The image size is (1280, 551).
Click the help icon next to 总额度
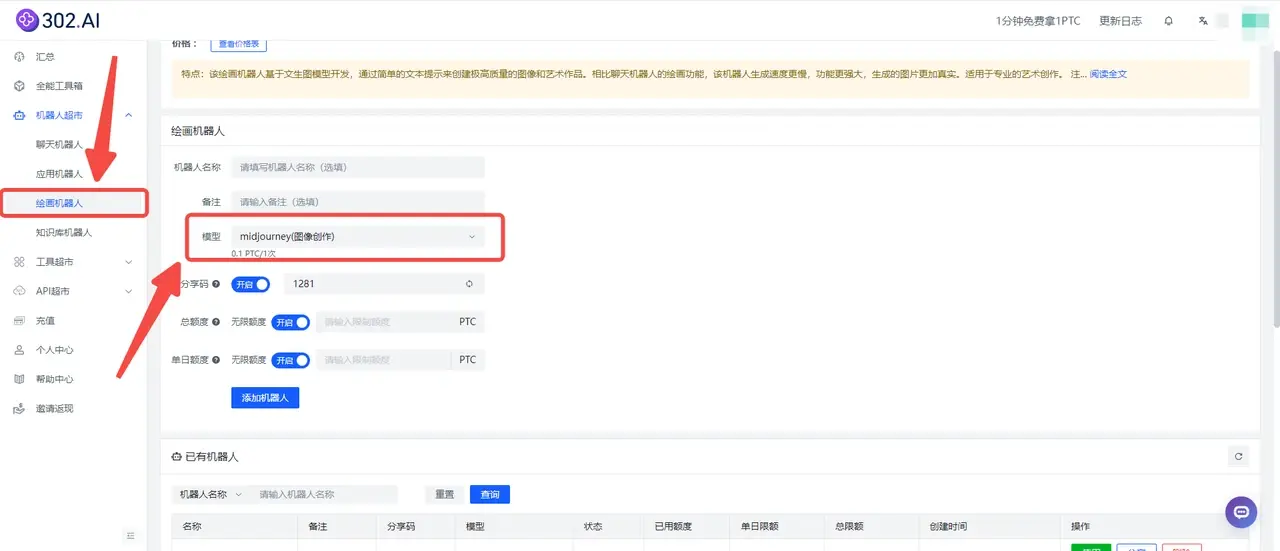pos(216,322)
